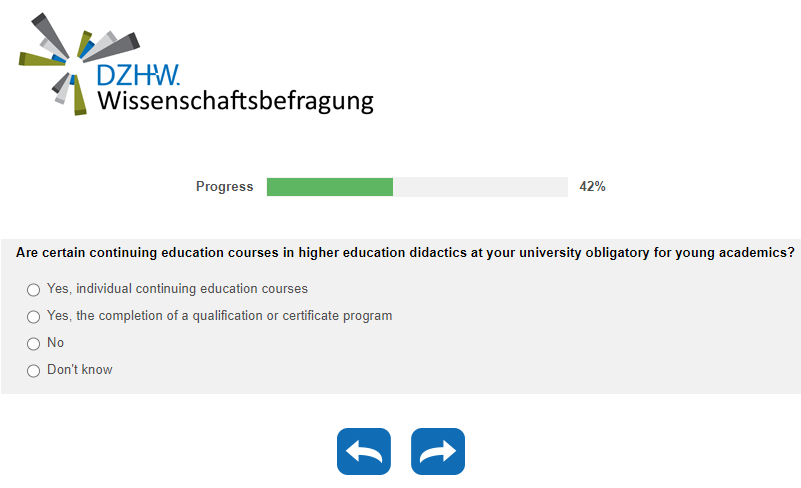
Task: Click the 42% progress percentage
Action: click(592, 187)
